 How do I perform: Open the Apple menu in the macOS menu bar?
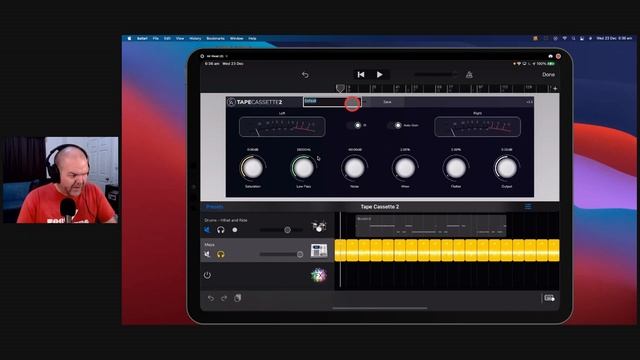[129, 38]
